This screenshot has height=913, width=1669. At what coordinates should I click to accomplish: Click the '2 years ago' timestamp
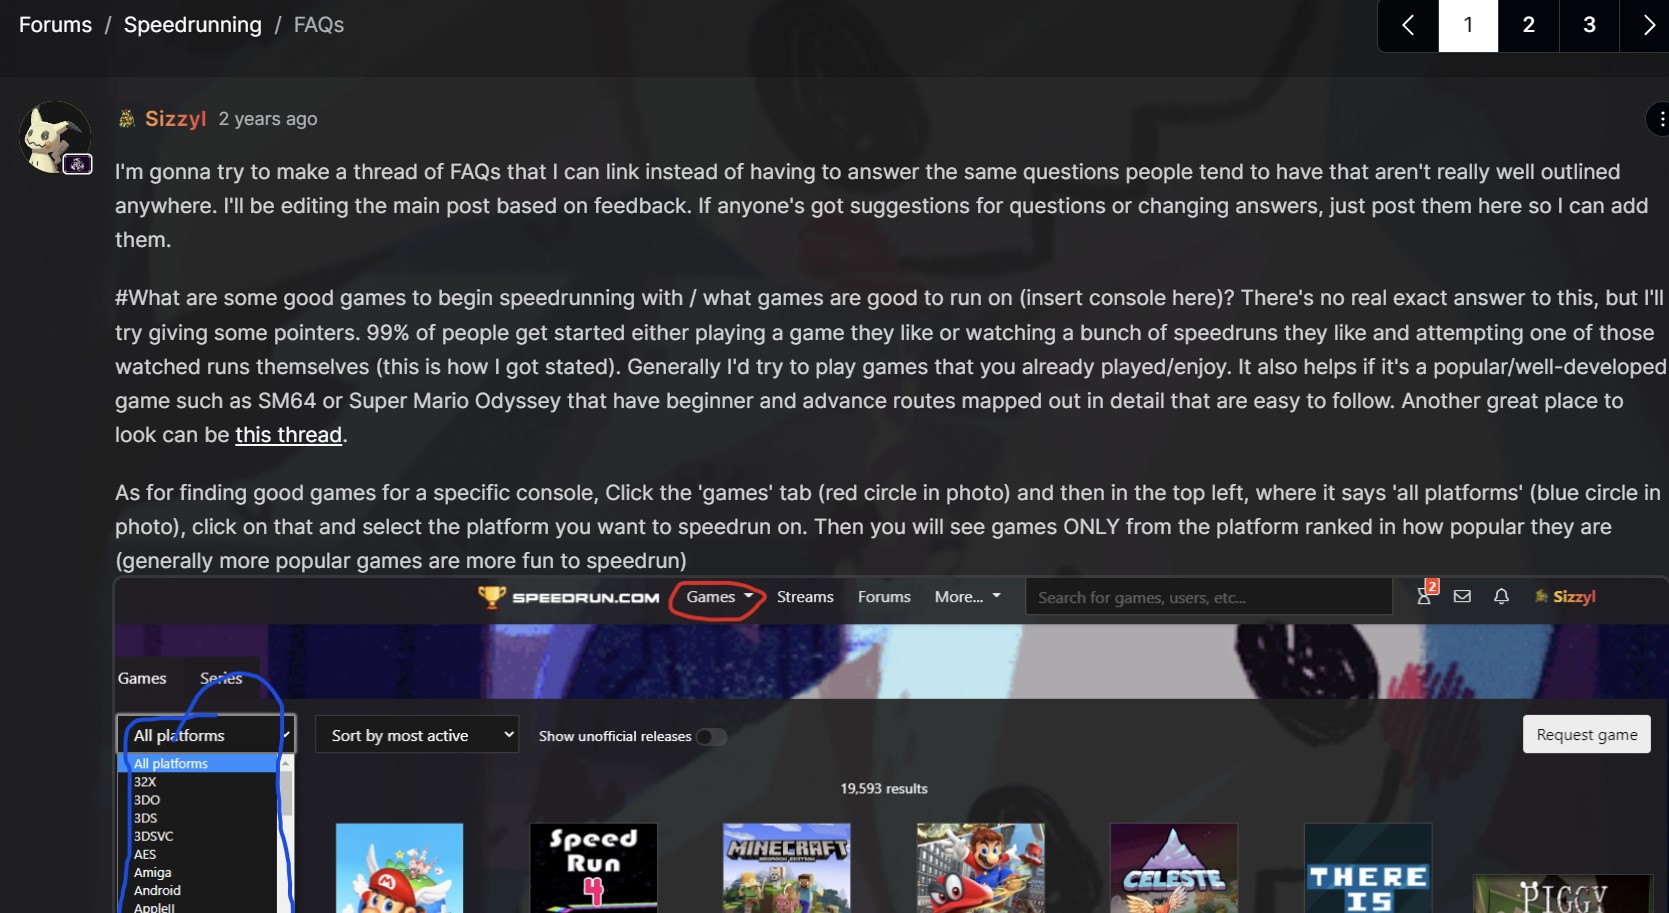pyautogui.click(x=268, y=119)
